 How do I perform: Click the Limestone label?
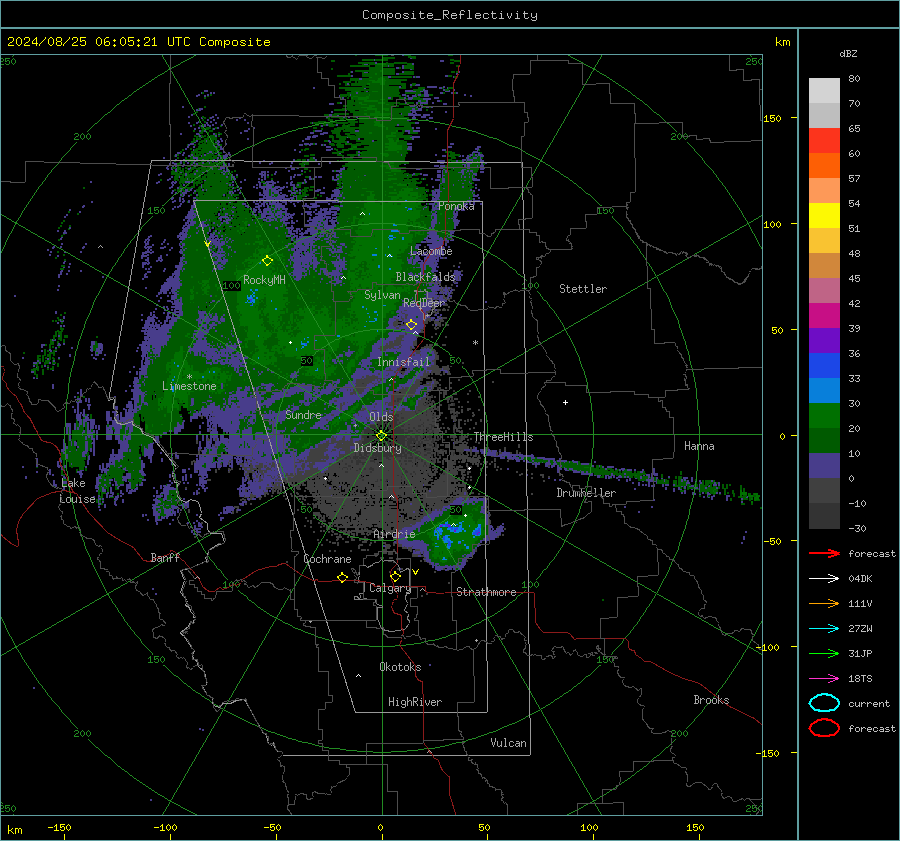click(x=189, y=386)
